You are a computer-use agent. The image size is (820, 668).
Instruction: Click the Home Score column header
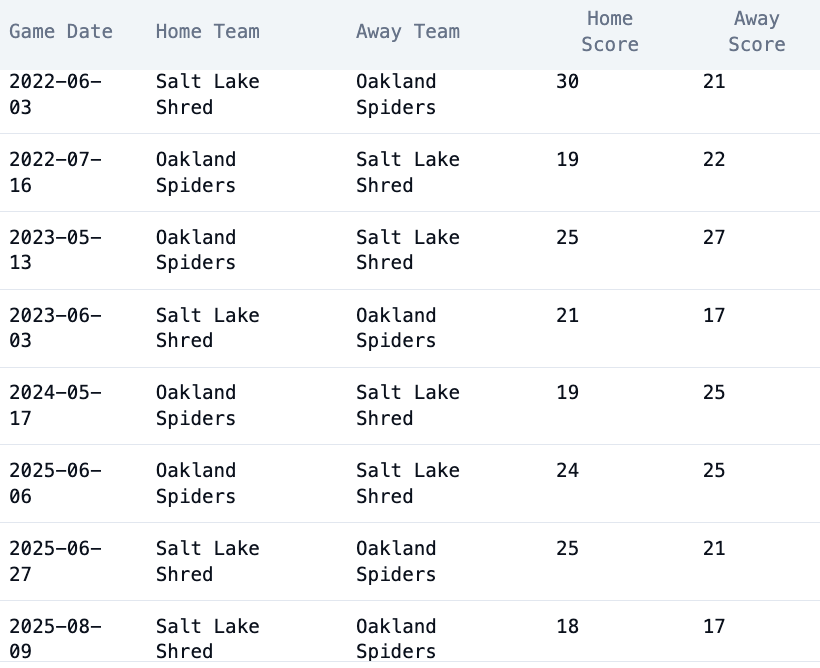609,32
